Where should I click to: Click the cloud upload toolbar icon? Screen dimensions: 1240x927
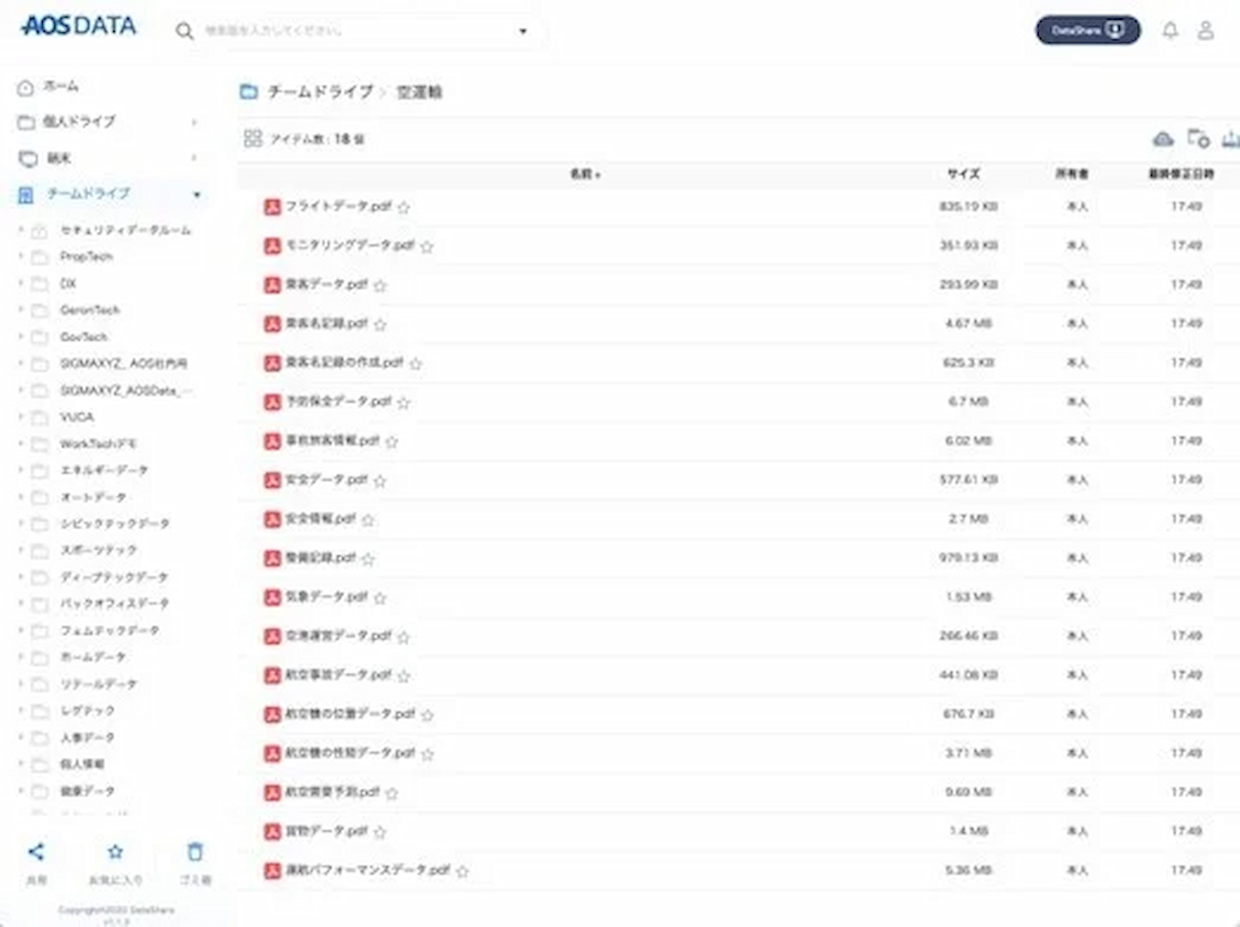coord(1163,139)
